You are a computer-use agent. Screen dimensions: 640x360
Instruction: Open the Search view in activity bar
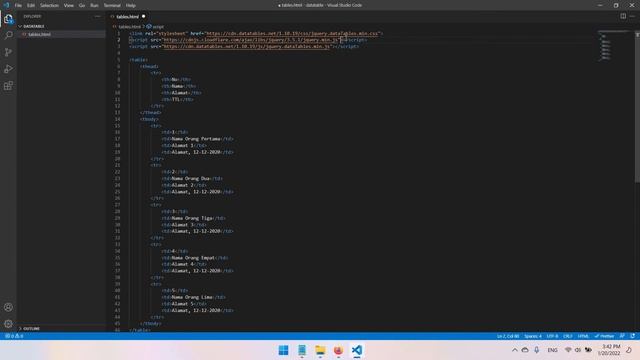(8, 36)
